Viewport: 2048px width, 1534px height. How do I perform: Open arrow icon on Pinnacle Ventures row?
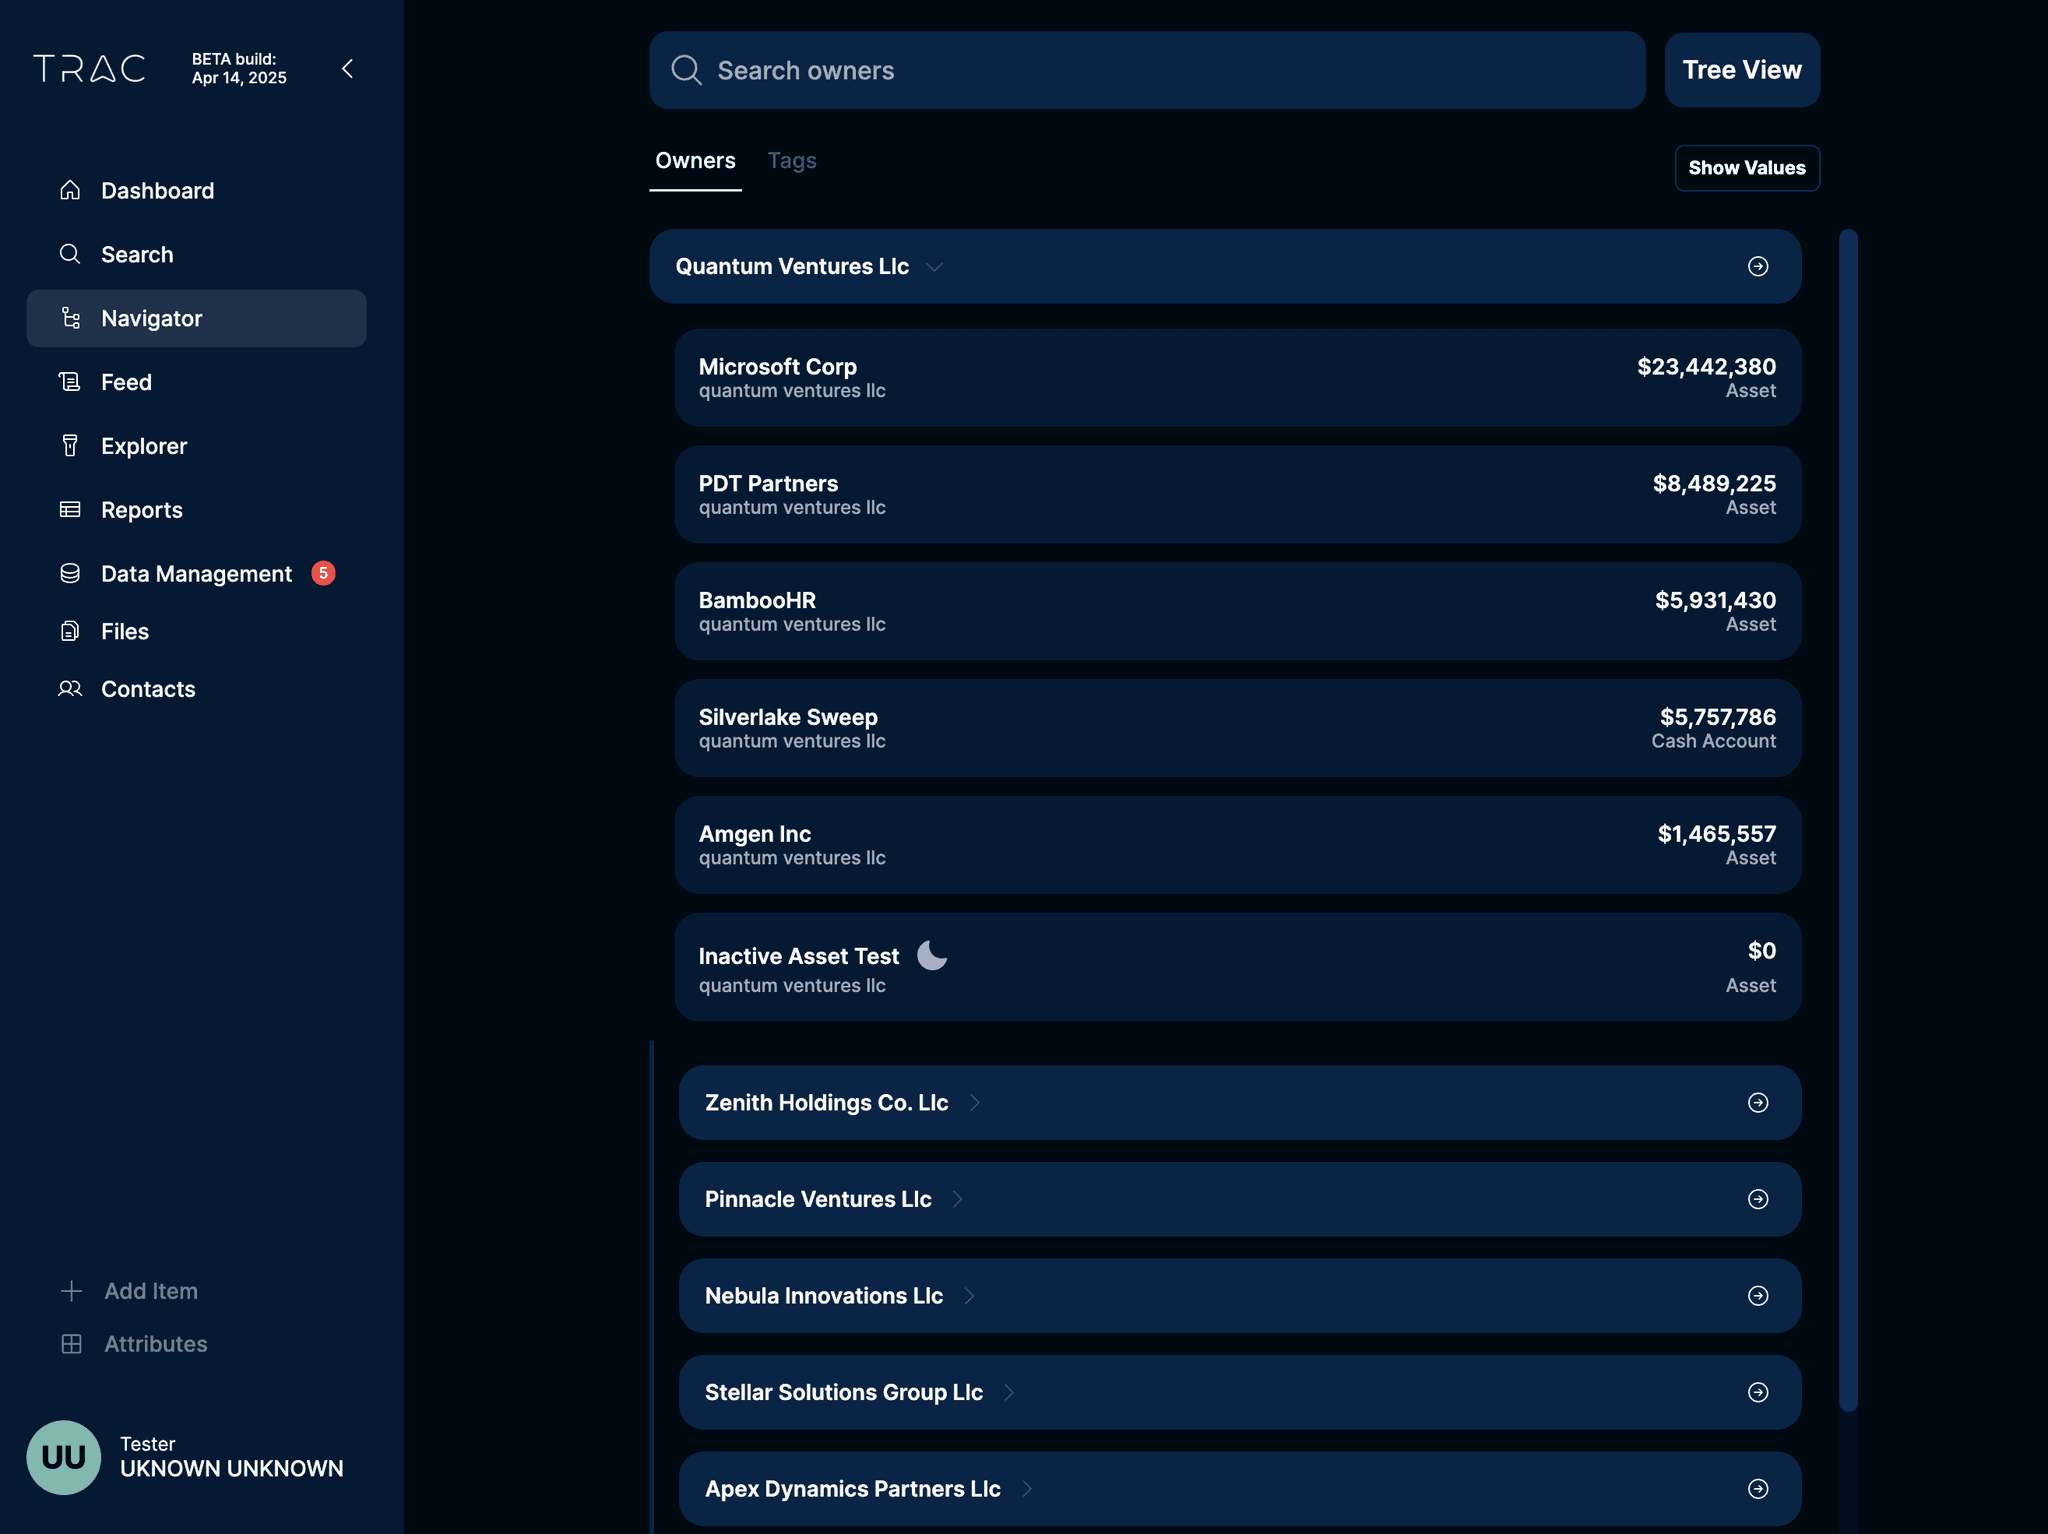coord(1757,1199)
